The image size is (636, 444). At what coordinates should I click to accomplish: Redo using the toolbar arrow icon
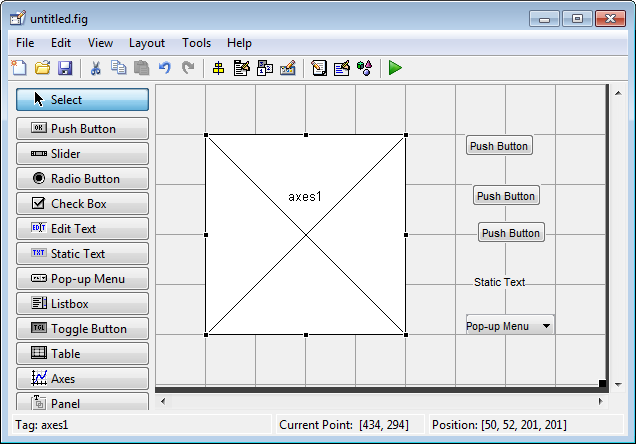pos(188,68)
